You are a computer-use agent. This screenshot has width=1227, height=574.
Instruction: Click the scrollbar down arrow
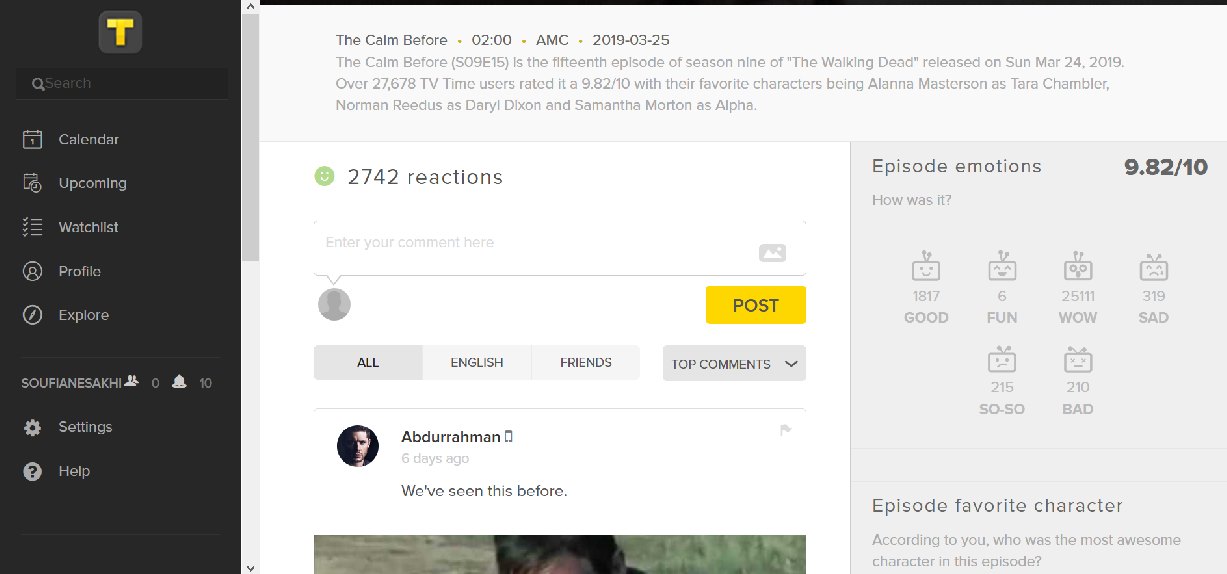point(250,567)
